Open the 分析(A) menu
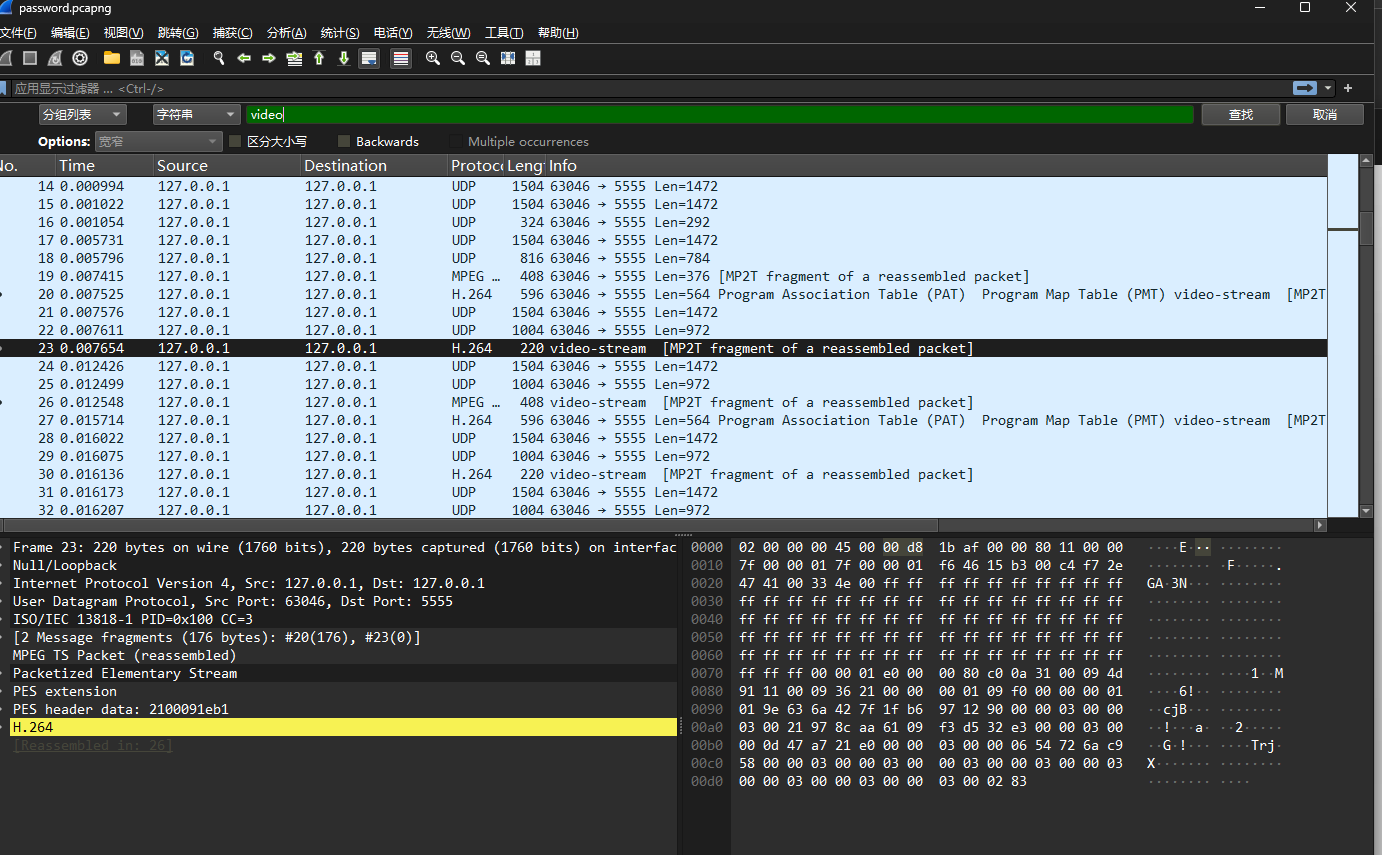 click(x=287, y=33)
